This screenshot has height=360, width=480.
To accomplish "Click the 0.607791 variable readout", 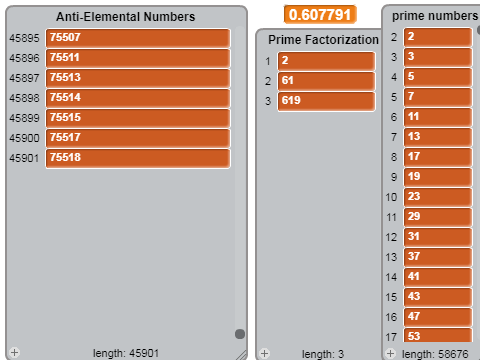I will (320, 15).
